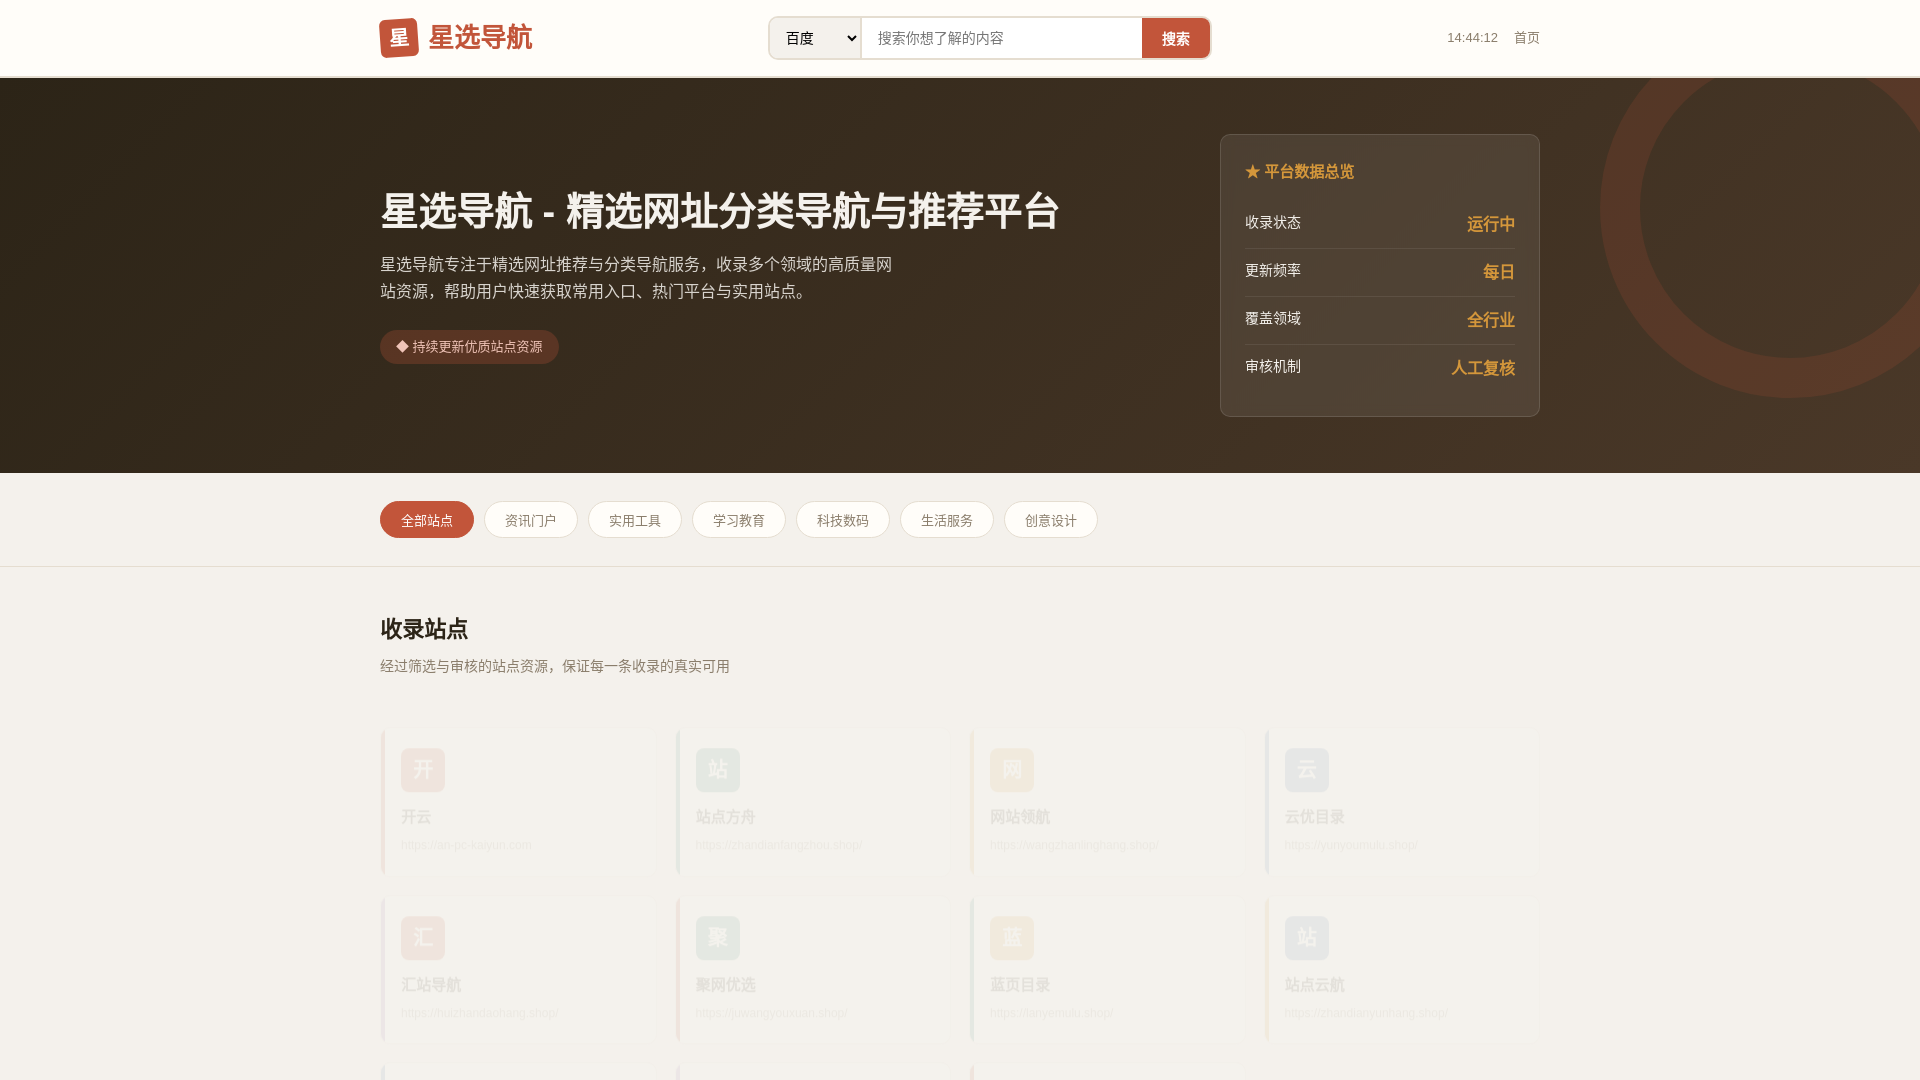
Task: Focus the 搜索你想了解的内容 search field
Action: point(1001,38)
